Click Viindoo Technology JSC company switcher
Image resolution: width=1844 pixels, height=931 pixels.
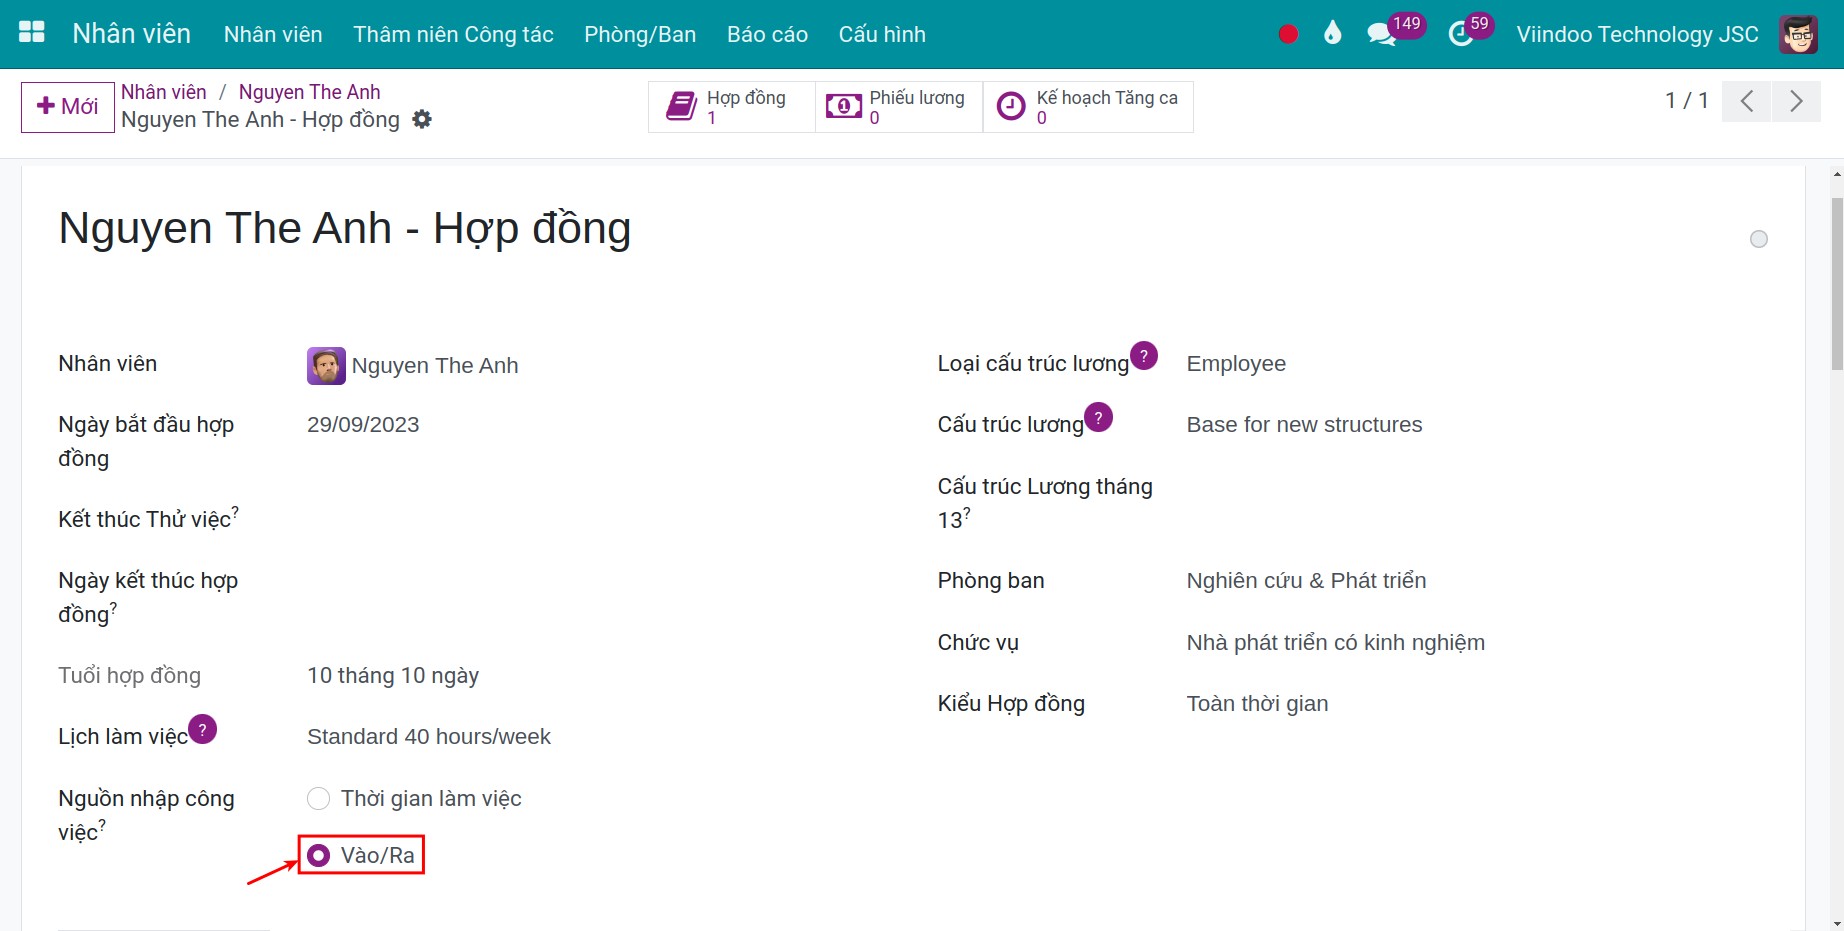coord(1637,34)
